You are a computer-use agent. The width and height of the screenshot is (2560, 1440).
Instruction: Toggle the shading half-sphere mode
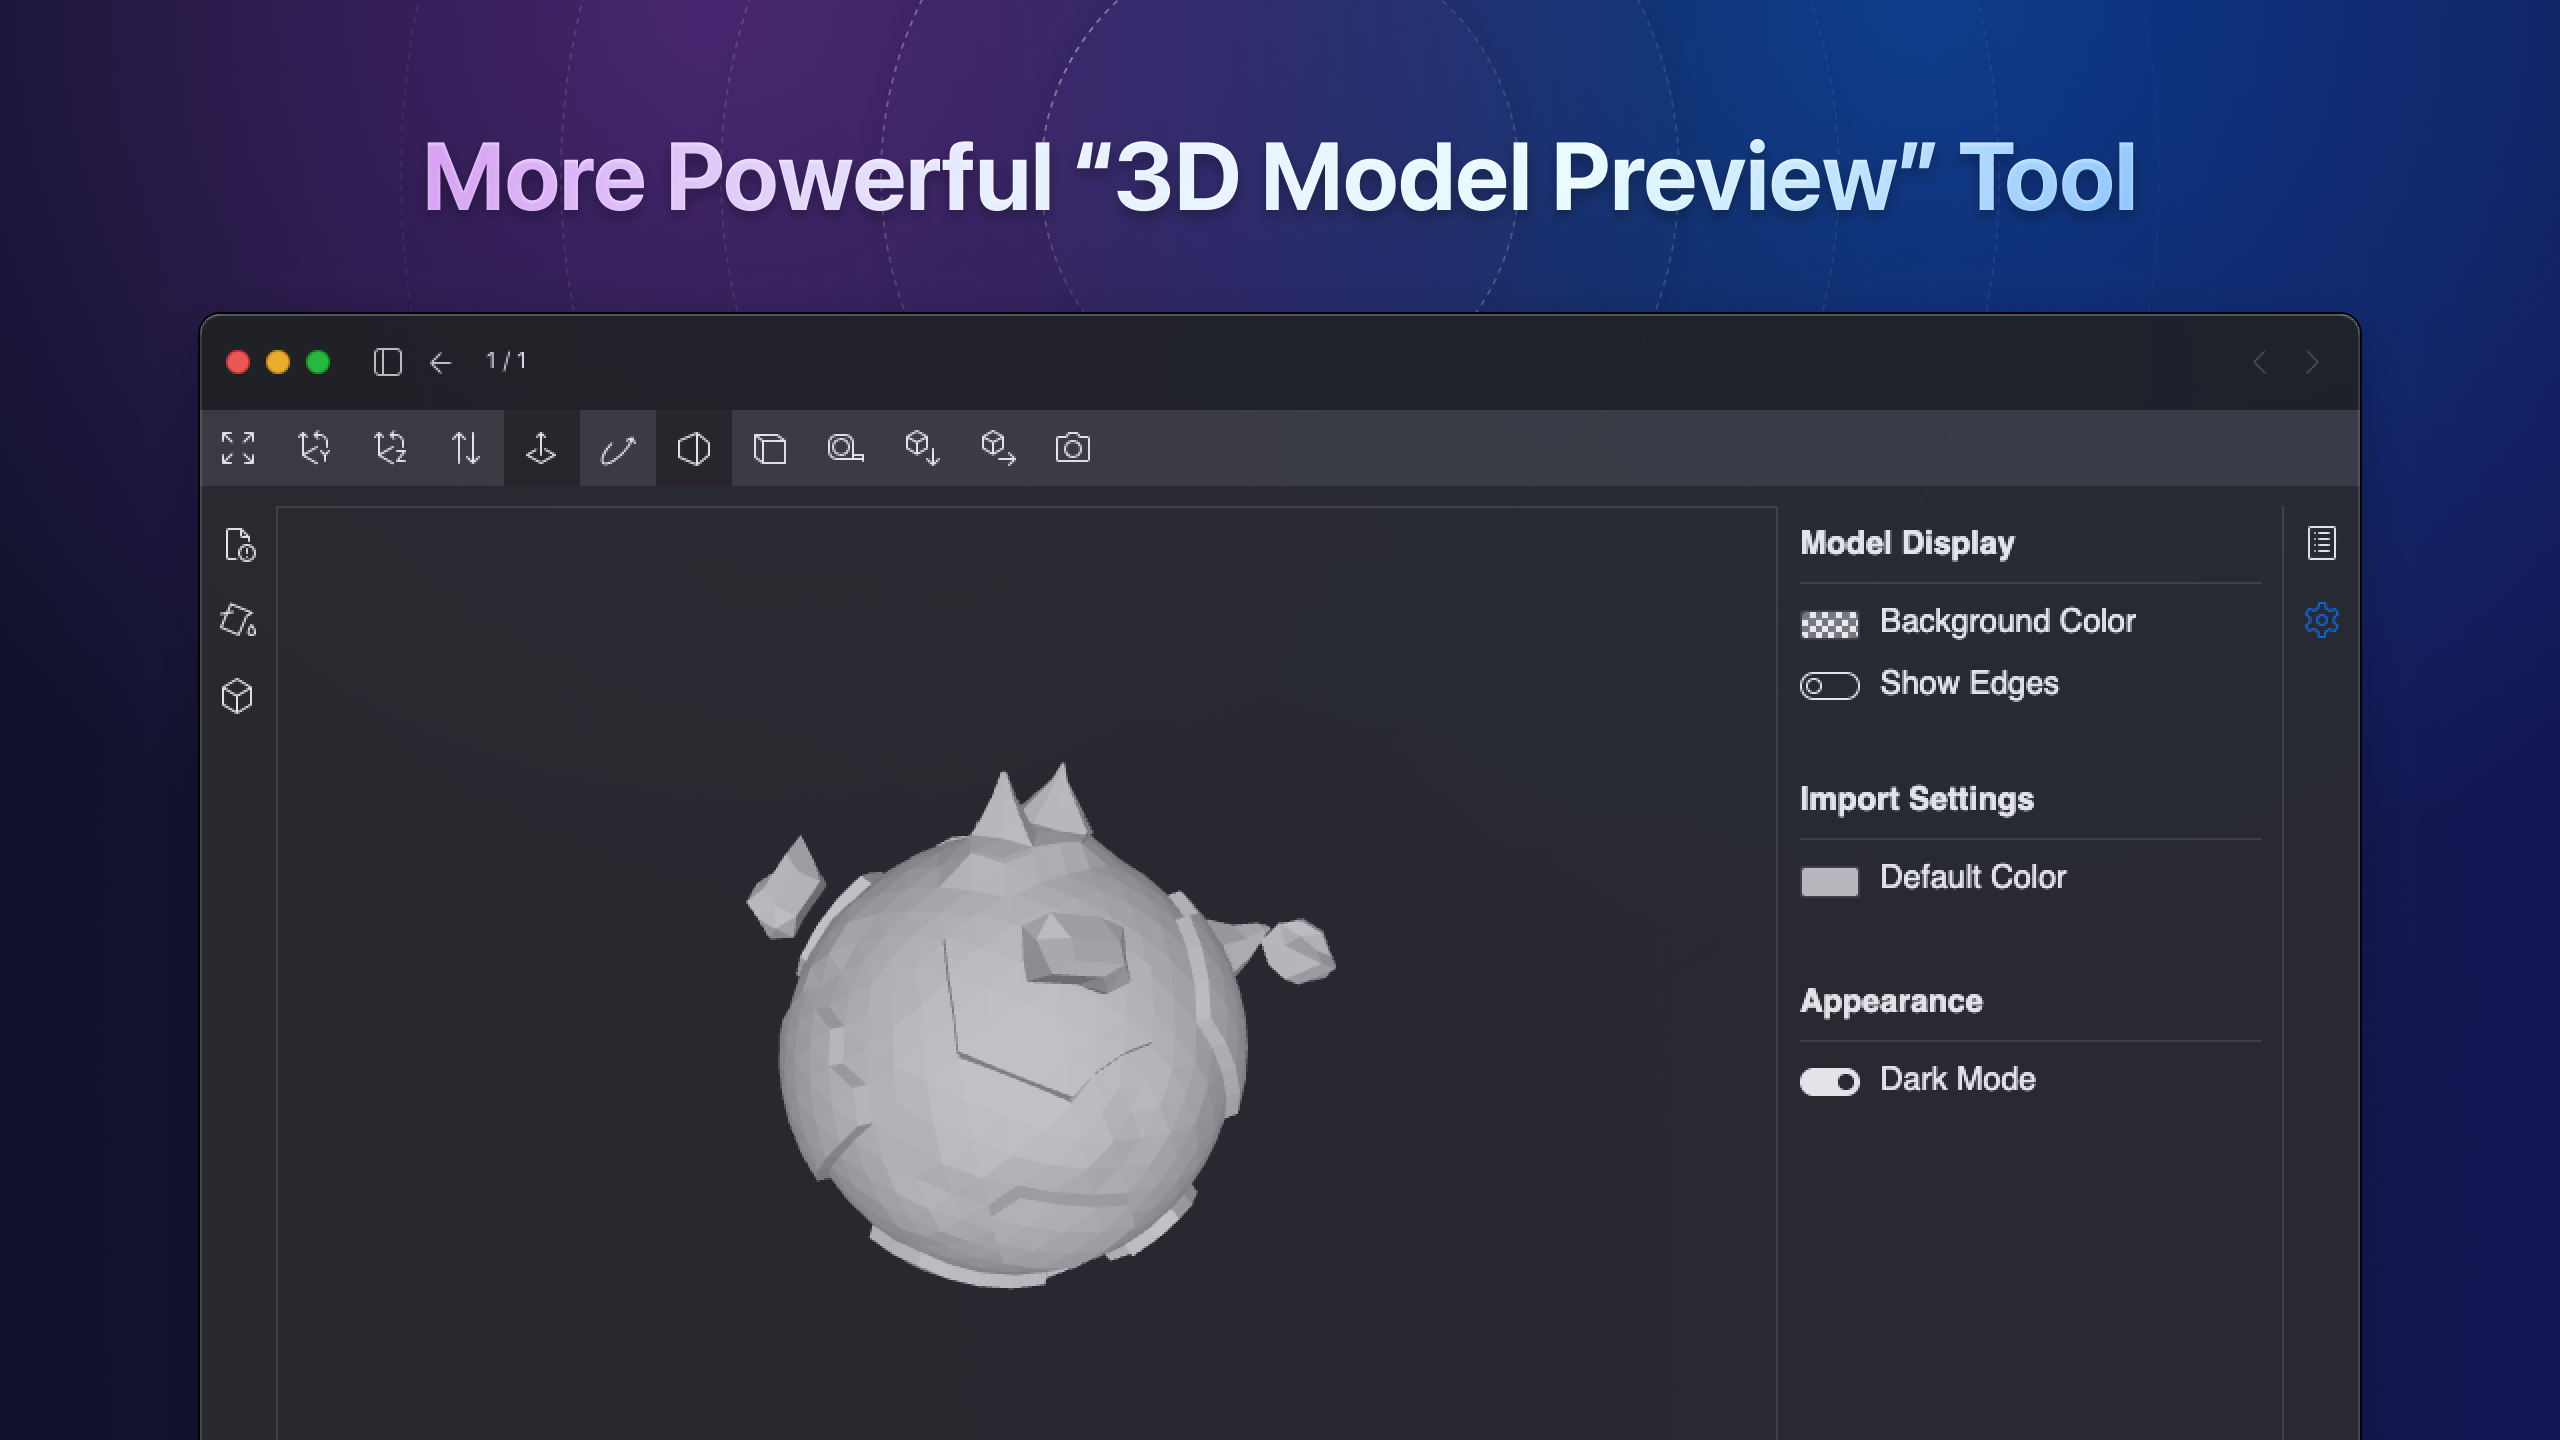[x=693, y=448]
